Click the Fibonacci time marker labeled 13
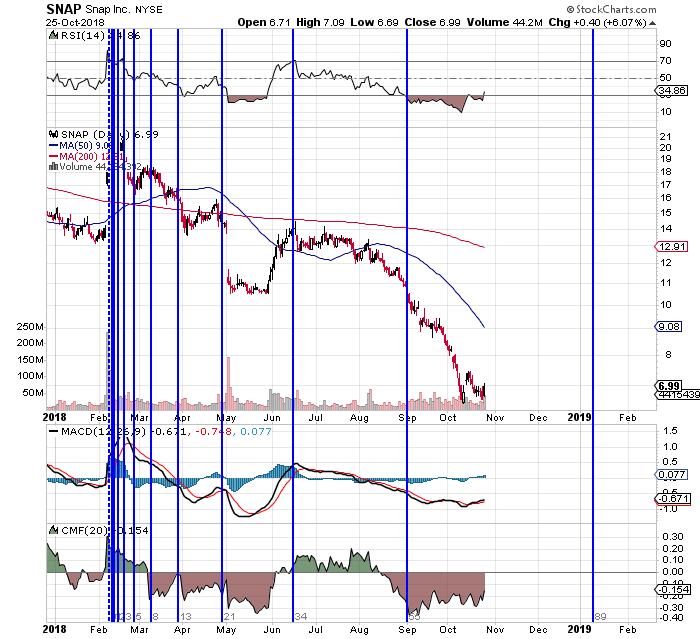Image resolution: width=700 pixels, height=639 pixels. pos(185,617)
